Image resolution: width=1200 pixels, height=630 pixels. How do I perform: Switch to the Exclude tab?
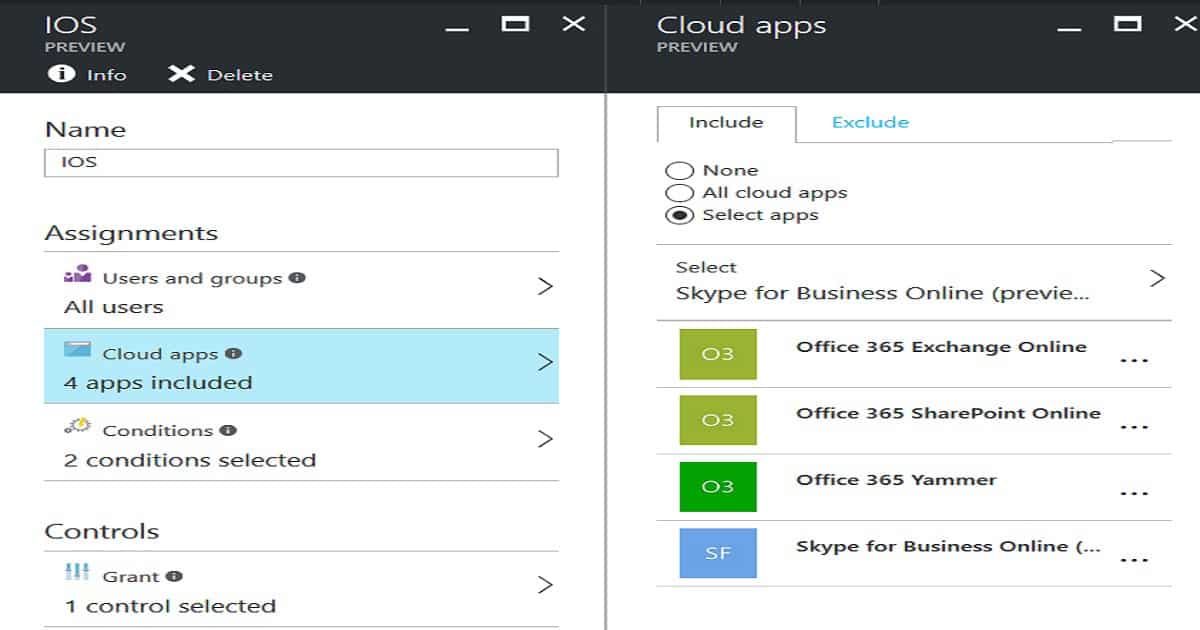pos(870,123)
